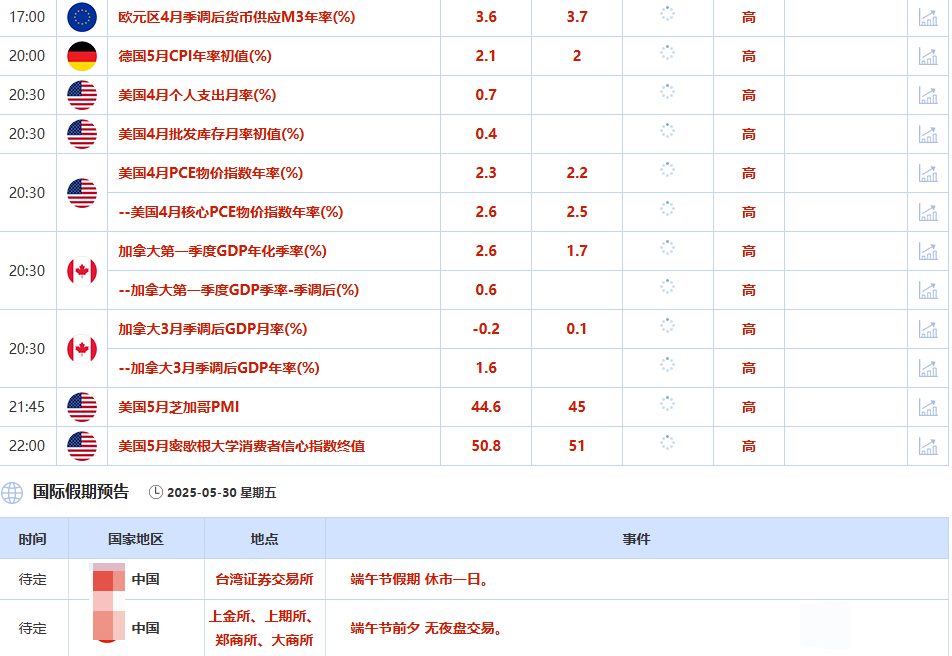Open 美国4月批发库存月率初值(%) link
The height and width of the screenshot is (656, 952).
[x=211, y=134]
